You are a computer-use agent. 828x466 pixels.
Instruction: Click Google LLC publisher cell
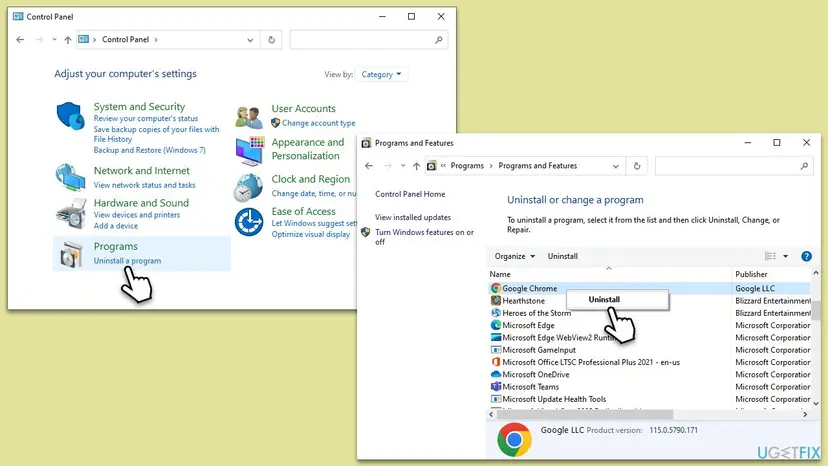click(755, 288)
